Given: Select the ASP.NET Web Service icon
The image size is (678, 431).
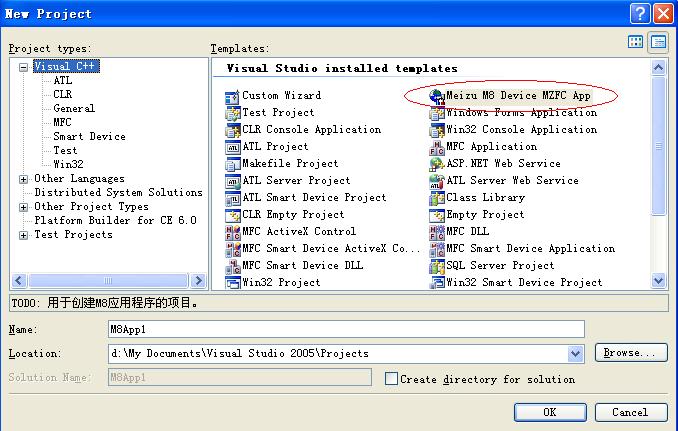Looking at the screenshot, I should (x=437, y=164).
